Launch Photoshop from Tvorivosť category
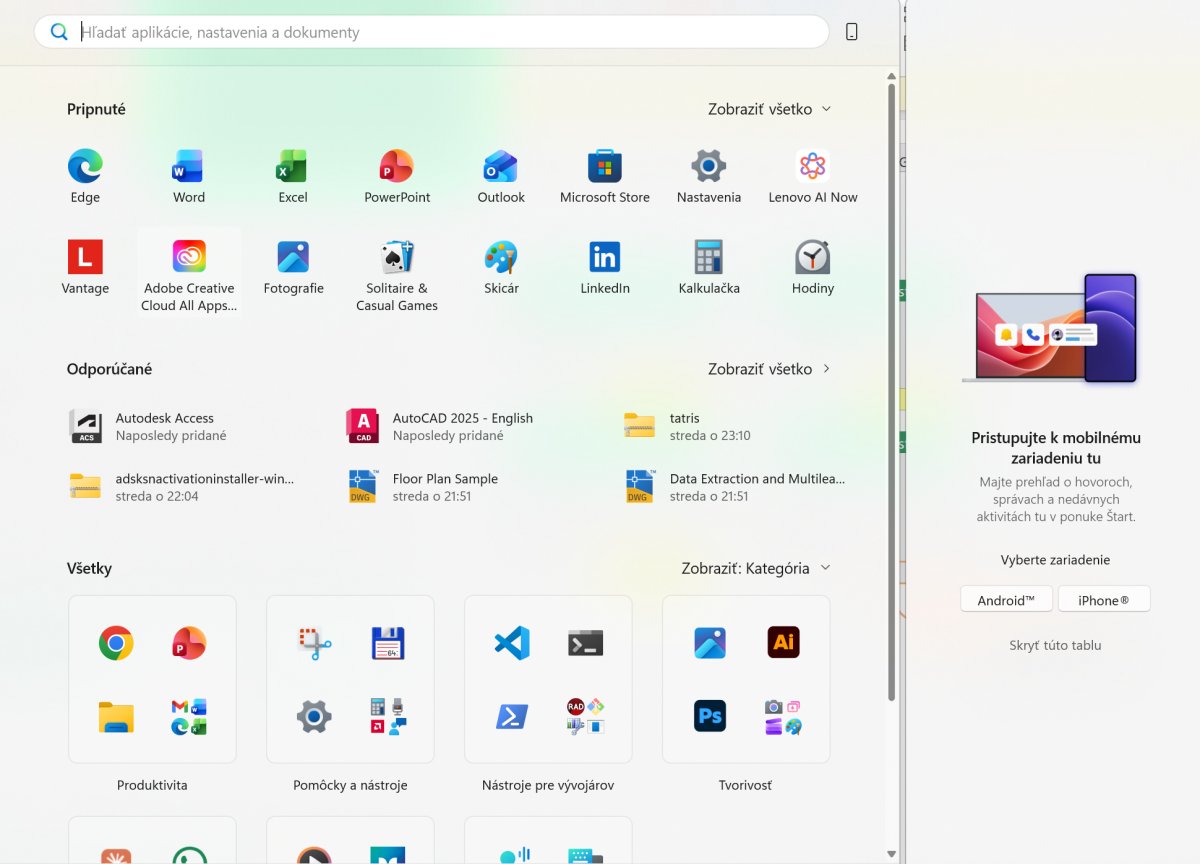Image resolution: width=1200 pixels, height=864 pixels. (710, 716)
